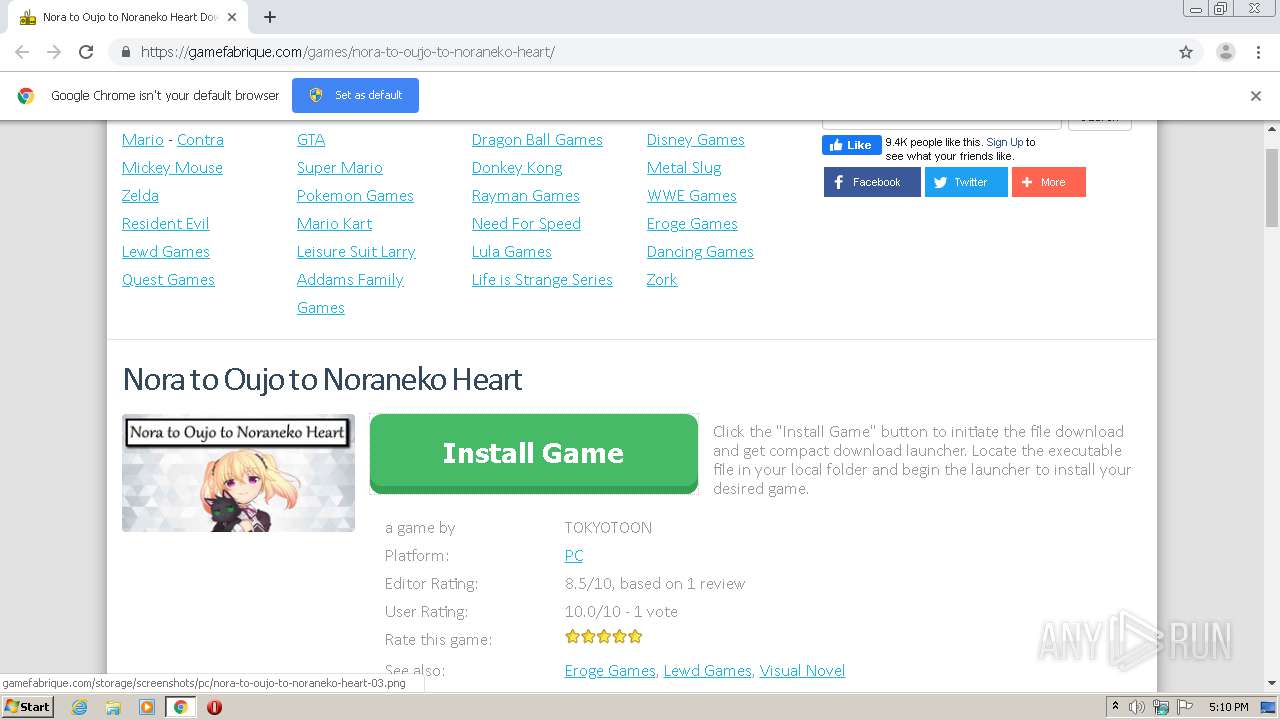Click the page vertical scrollbar thumb
The width and height of the screenshot is (1280, 720).
(1272, 188)
